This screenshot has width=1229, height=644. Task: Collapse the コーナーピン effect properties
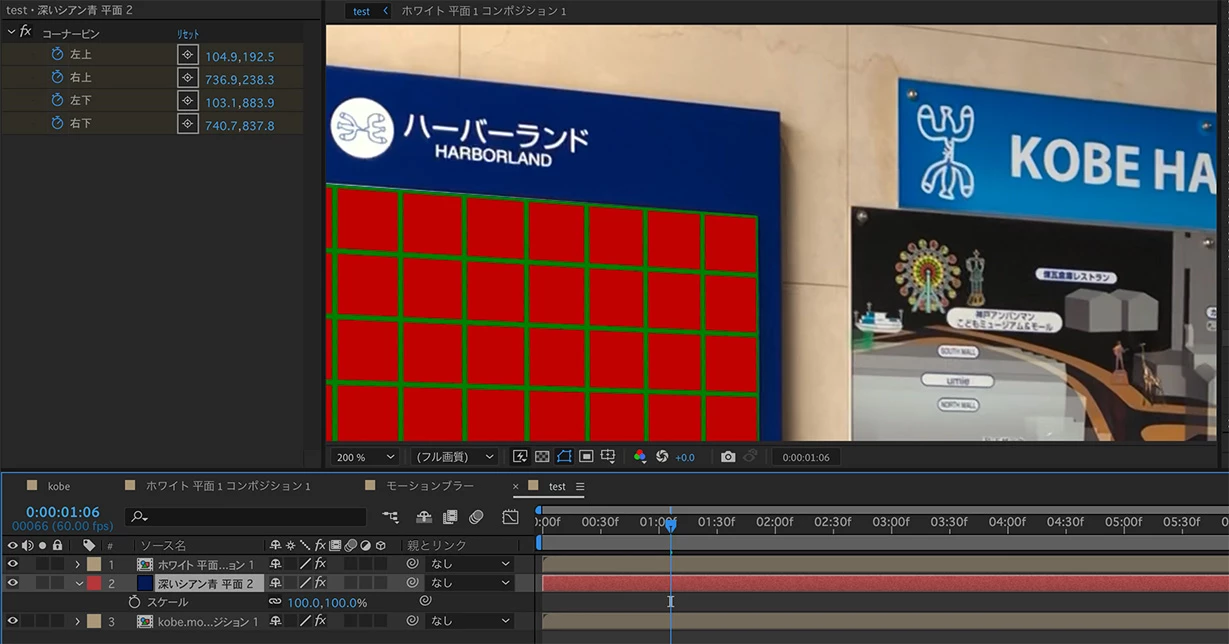[11, 32]
